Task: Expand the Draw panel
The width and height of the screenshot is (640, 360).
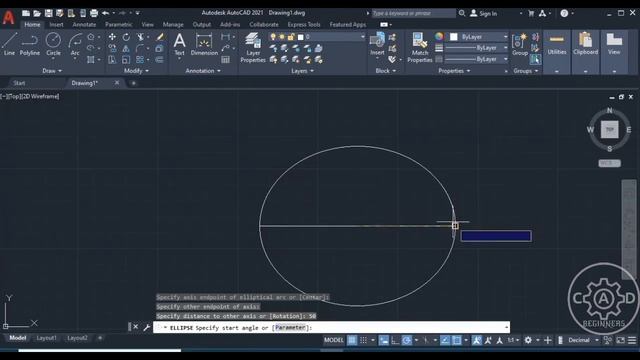Action: (52, 71)
